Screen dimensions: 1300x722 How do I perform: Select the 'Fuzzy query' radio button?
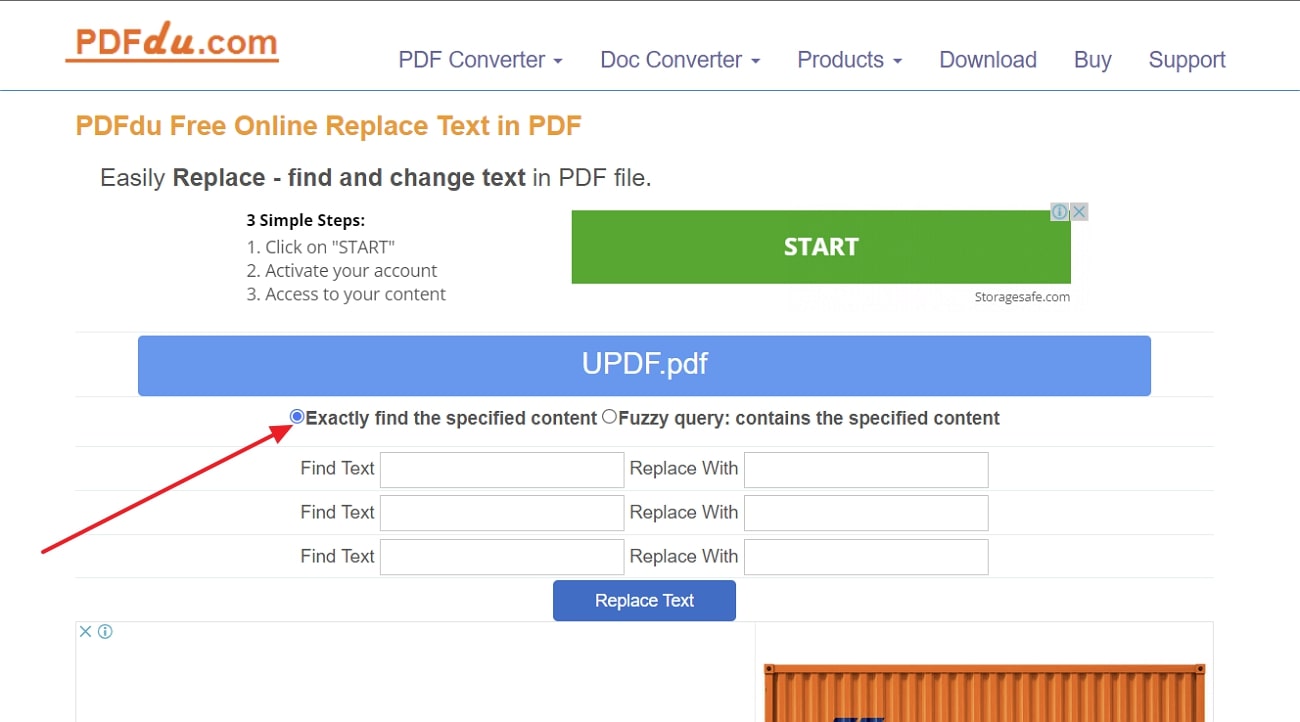tap(609, 417)
